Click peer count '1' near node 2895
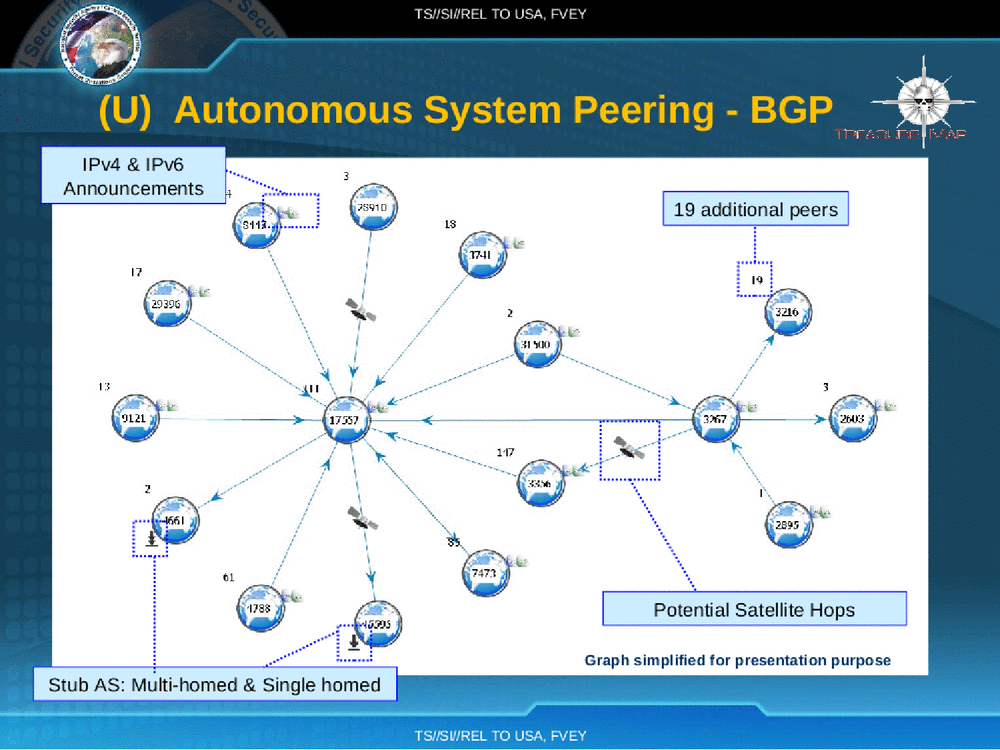1000x750 pixels. coord(761,493)
